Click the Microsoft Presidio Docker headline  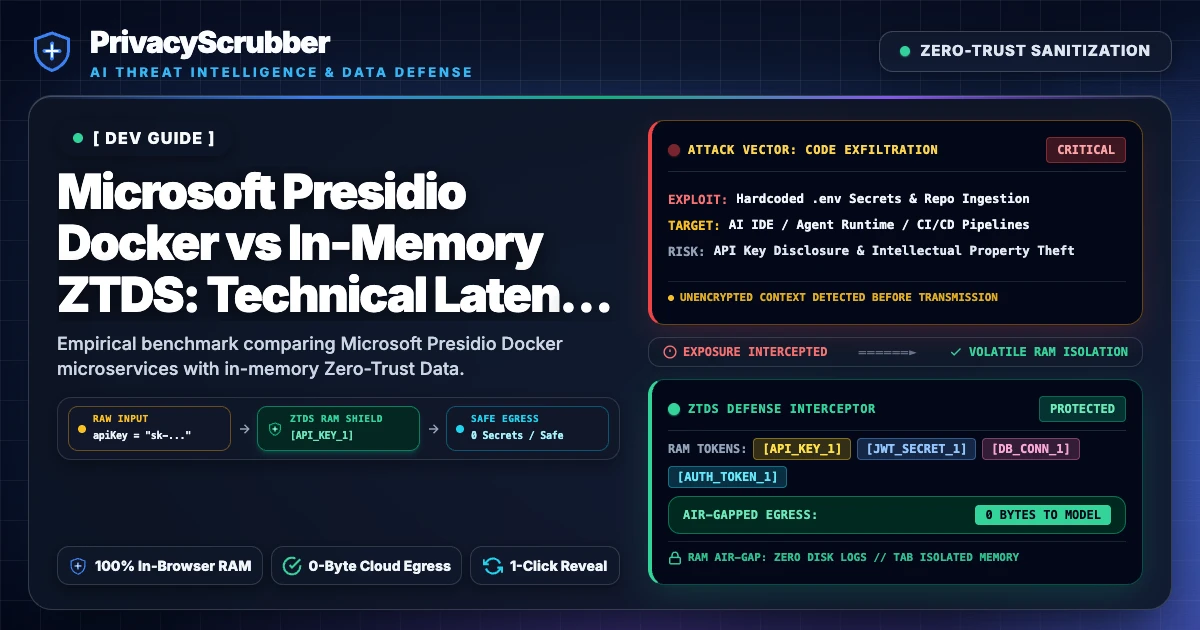[x=333, y=243]
